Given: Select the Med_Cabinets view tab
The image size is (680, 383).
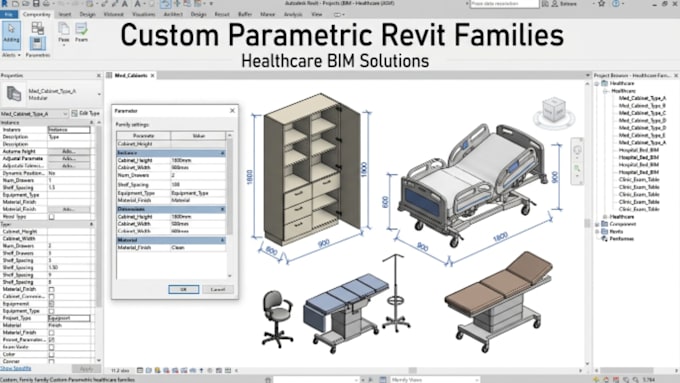Looking at the screenshot, I should point(131,75).
